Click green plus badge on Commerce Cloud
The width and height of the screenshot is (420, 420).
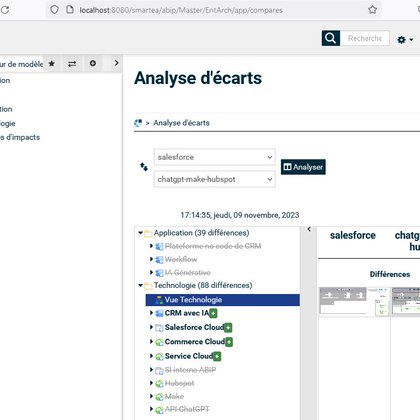click(x=229, y=342)
